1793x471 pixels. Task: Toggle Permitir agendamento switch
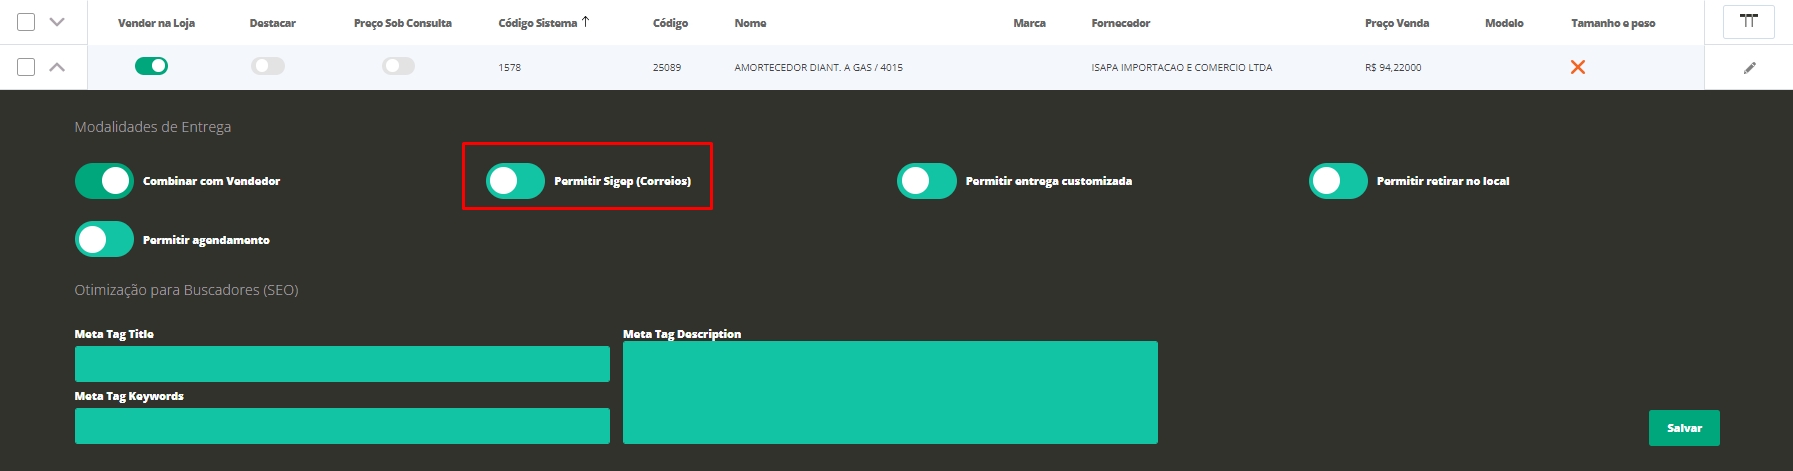104,240
